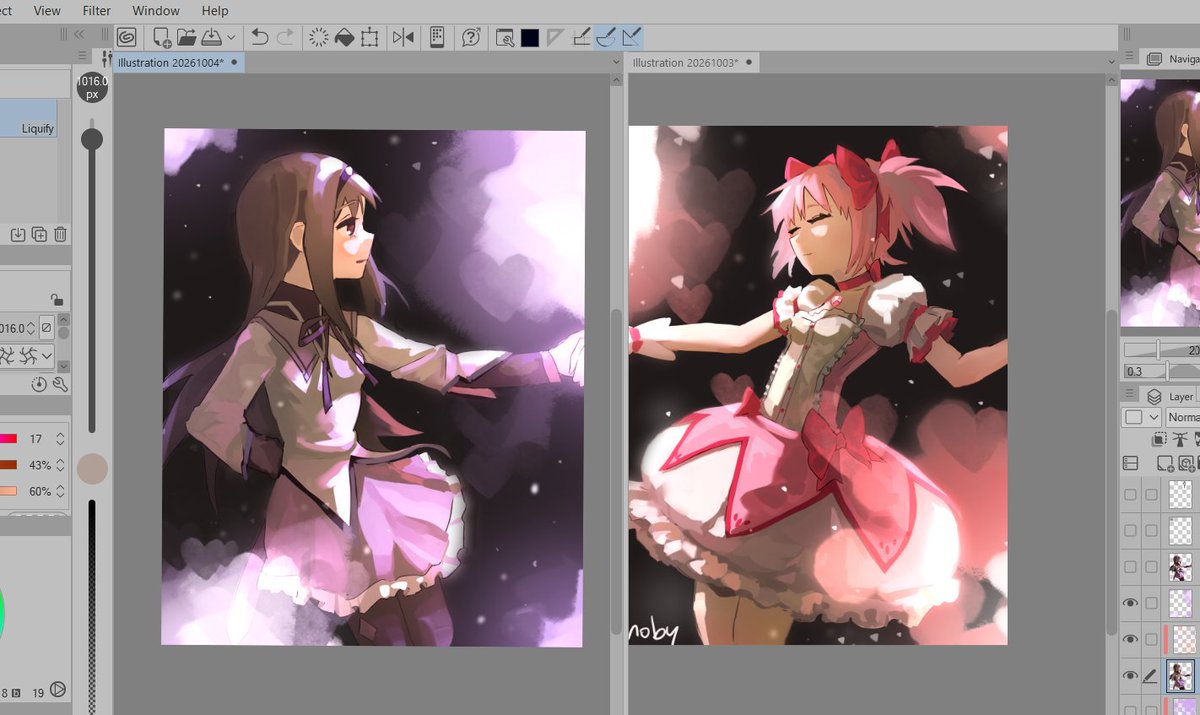
Task: Show the hidden third layer in the layer list
Action: click(x=1131, y=566)
